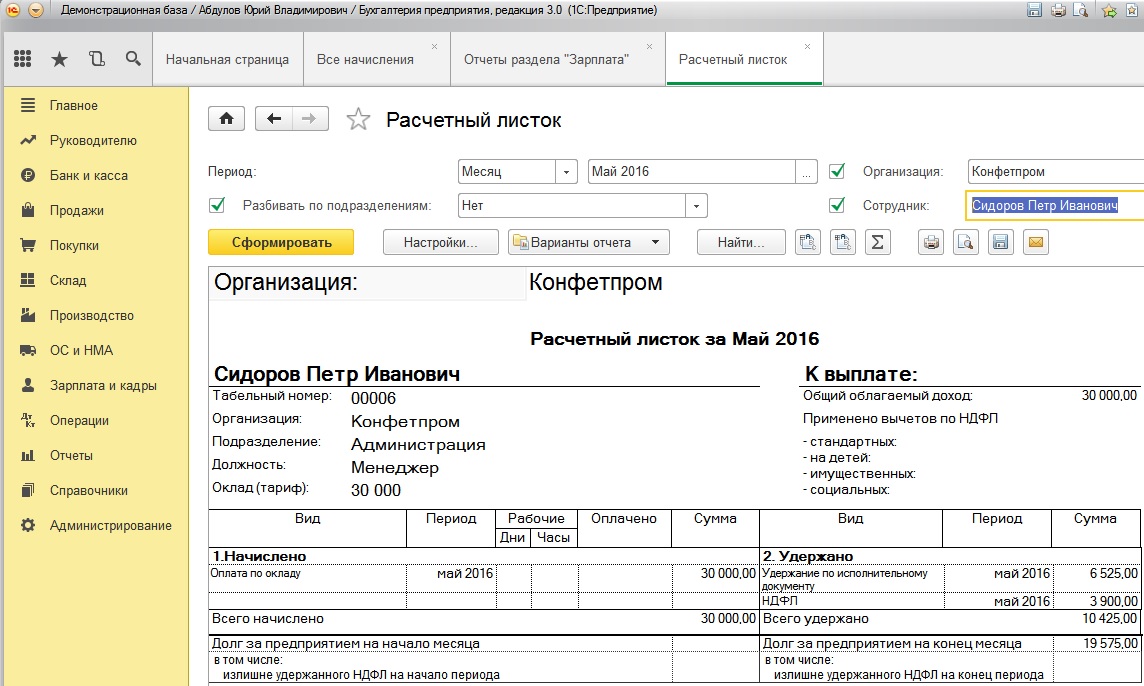Close the Все начисления tab

(x=434, y=47)
